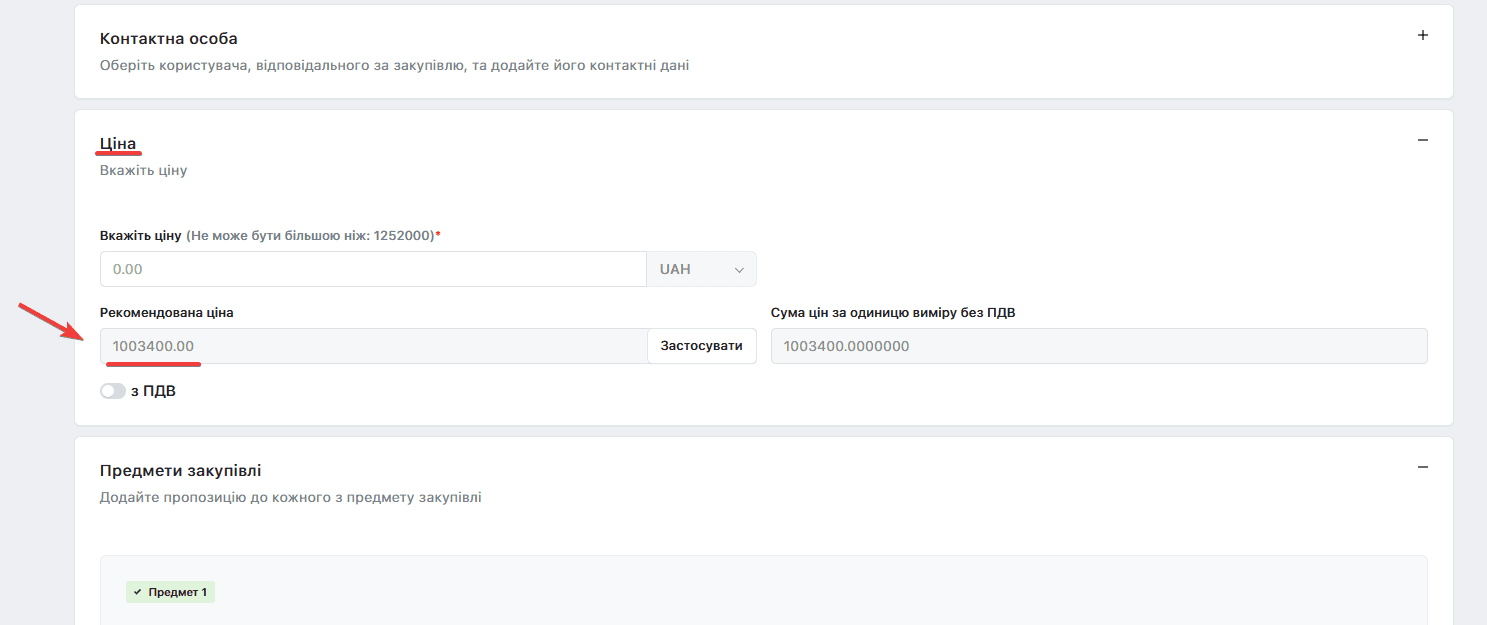Click the Оберіть користувача description text
The image size is (1487, 625).
(395, 66)
